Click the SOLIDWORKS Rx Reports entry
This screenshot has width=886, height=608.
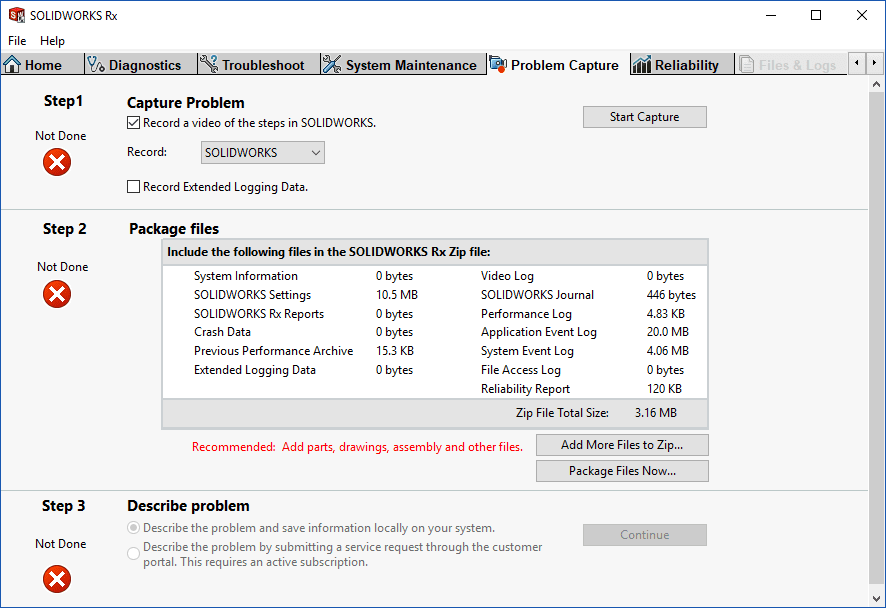[259, 314]
